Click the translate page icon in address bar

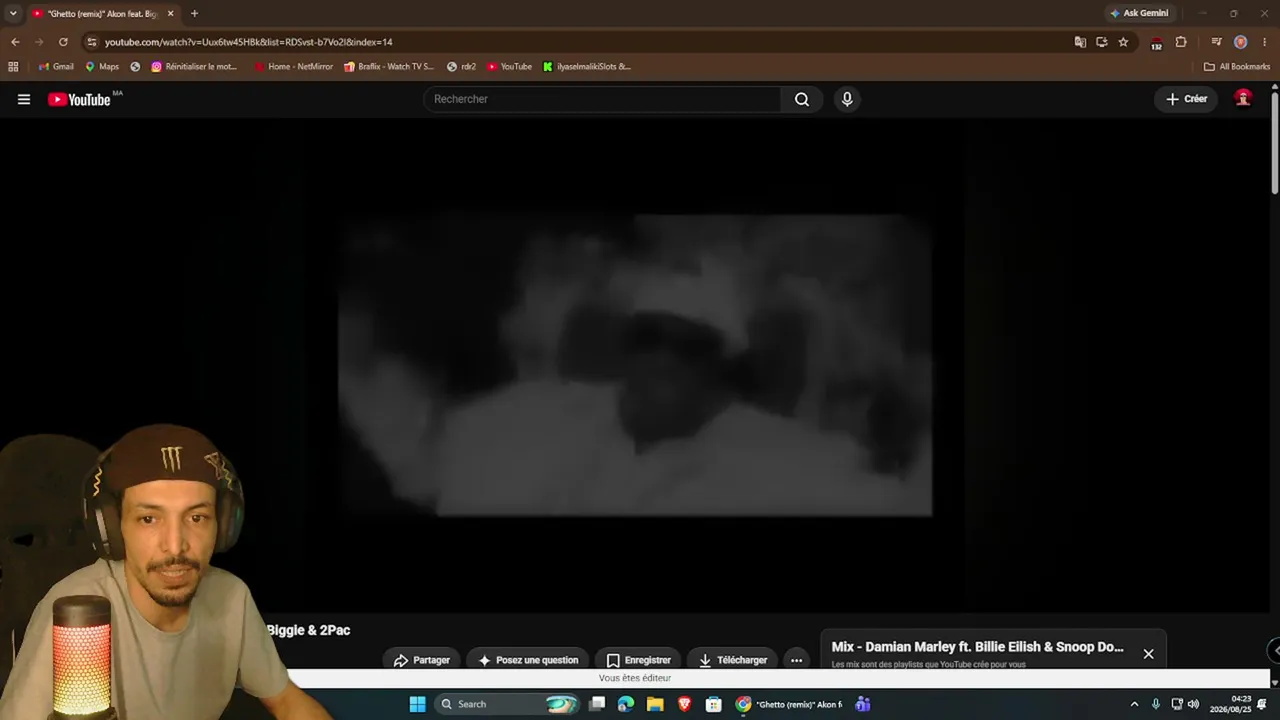click(x=1080, y=42)
